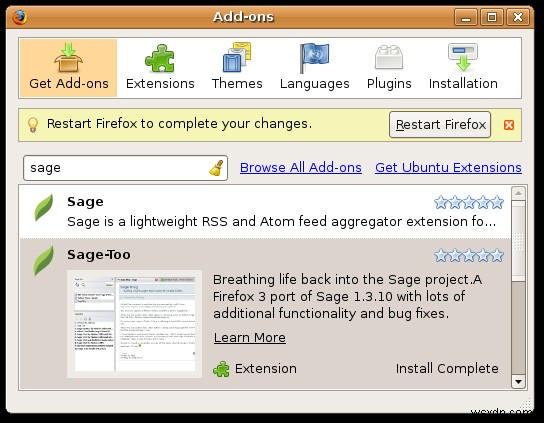The width and height of the screenshot is (544, 423).
Task: Open the Get Ubuntu Extensions link
Action: click(x=448, y=168)
